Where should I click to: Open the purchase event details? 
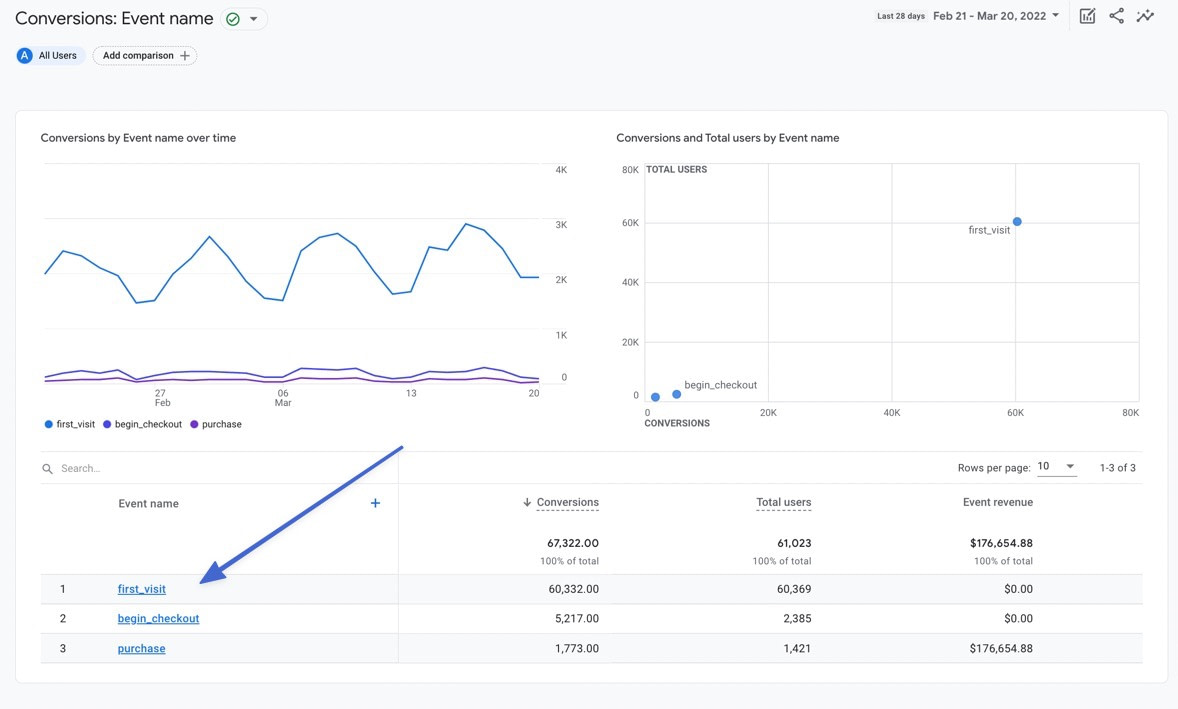point(141,648)
